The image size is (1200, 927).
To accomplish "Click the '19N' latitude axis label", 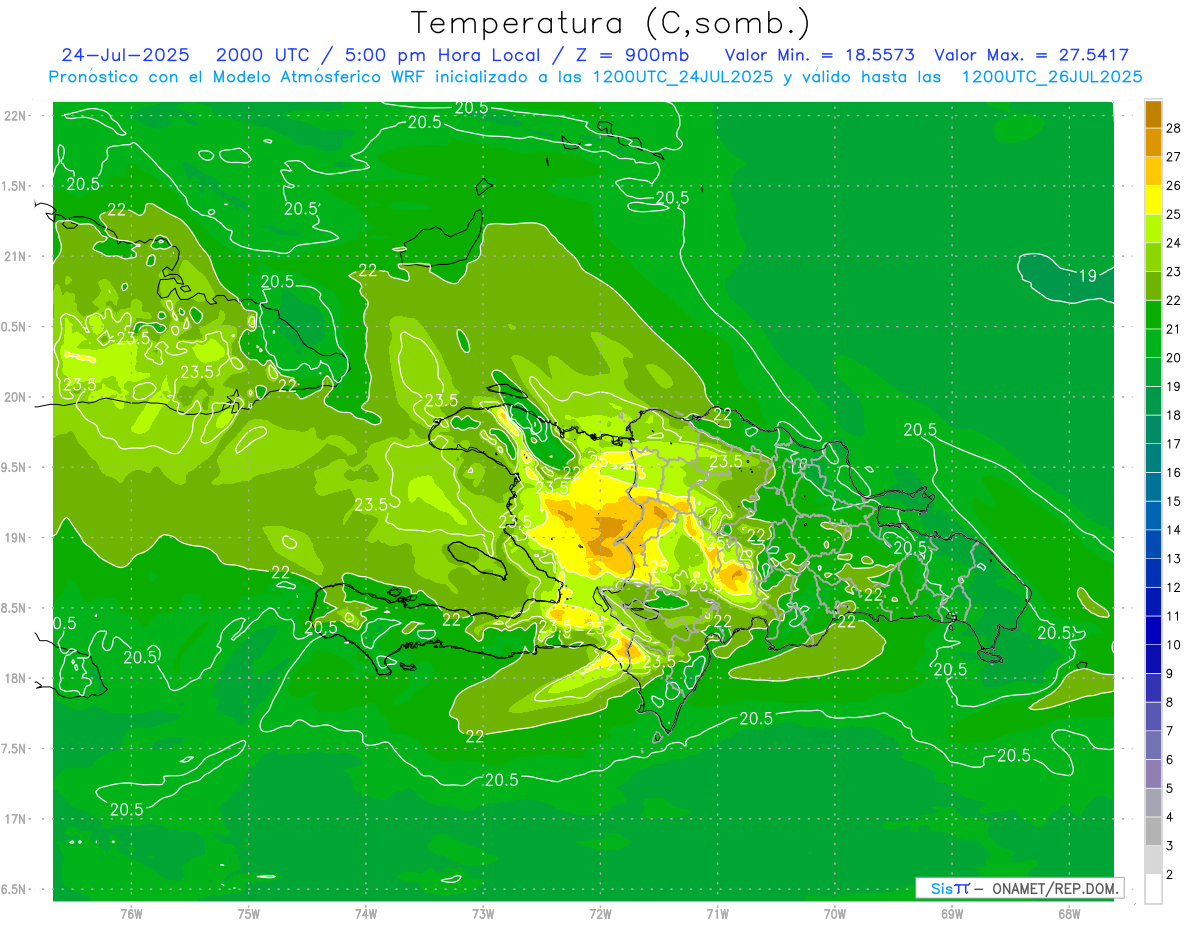I will (x=15, y=537).
